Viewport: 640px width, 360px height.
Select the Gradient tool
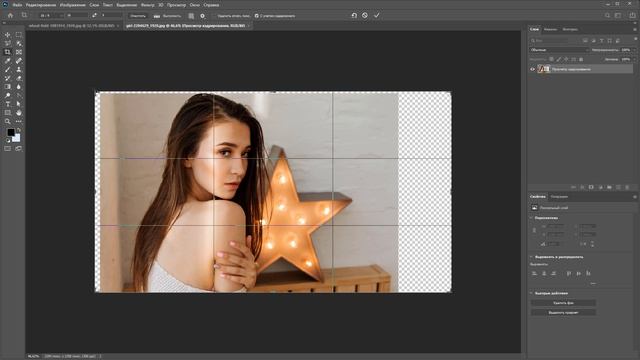pos(8,87)
